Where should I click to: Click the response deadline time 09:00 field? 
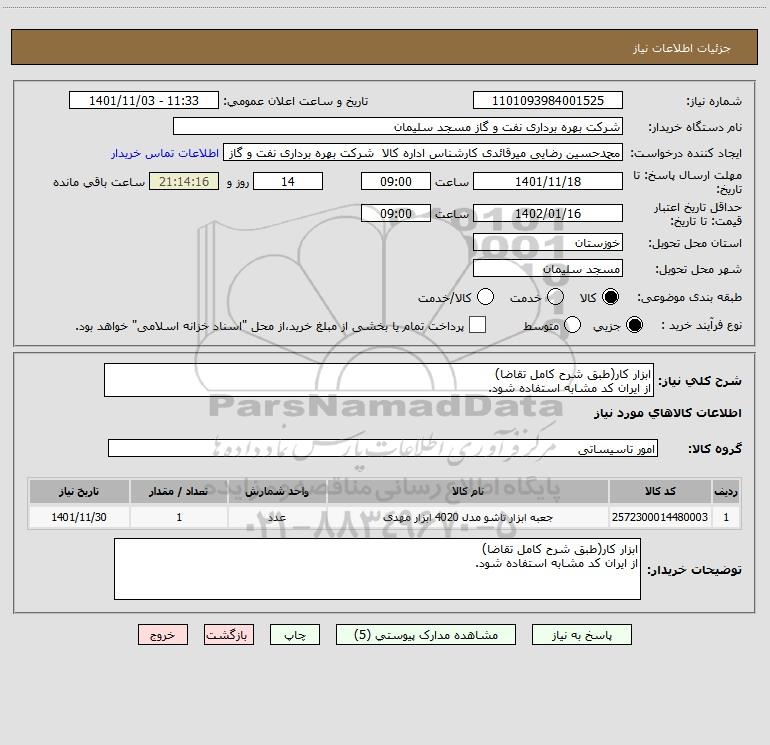[396, 181]
